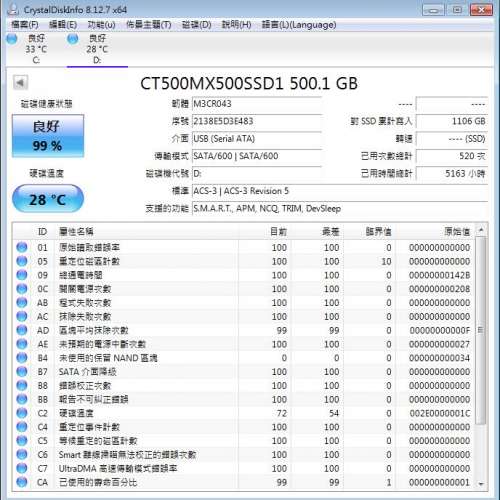Click the 屬性名稱 column header
This screenshot has height=500, width=500.
tap(147, 231)
